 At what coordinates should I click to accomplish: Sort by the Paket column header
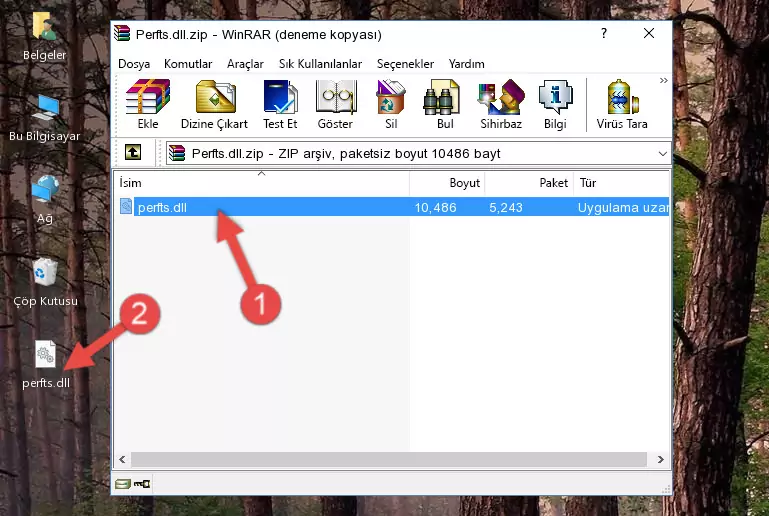(x=529, y=183)
